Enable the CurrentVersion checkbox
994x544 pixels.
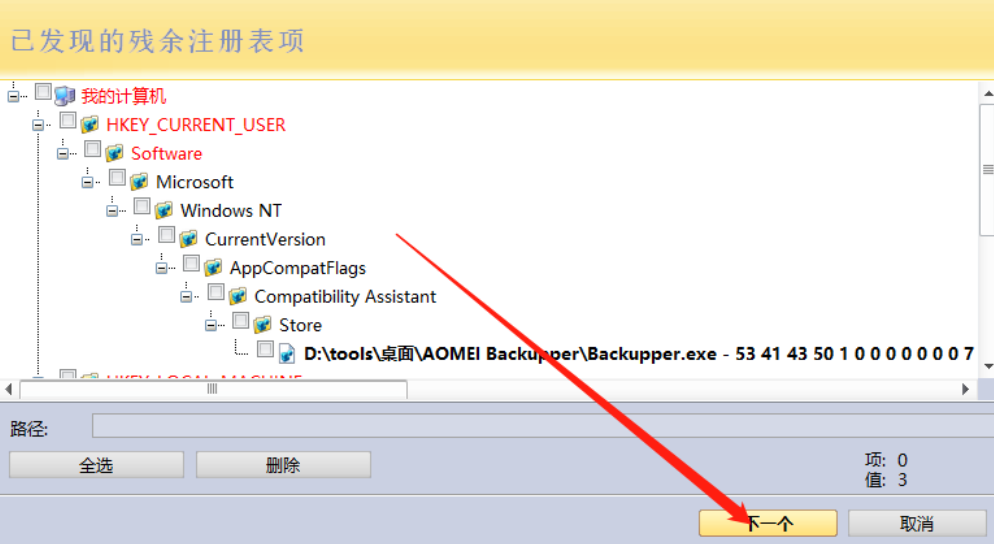point(167,235)
